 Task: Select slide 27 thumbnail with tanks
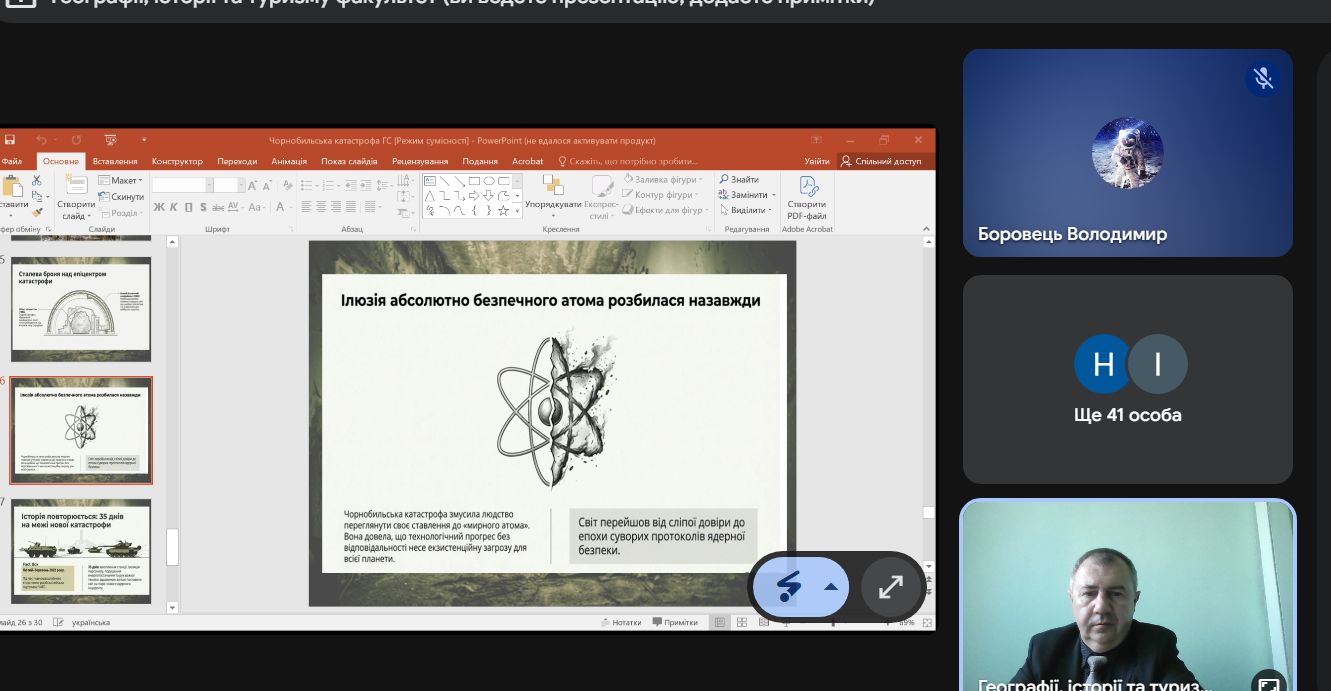point(81,550)
